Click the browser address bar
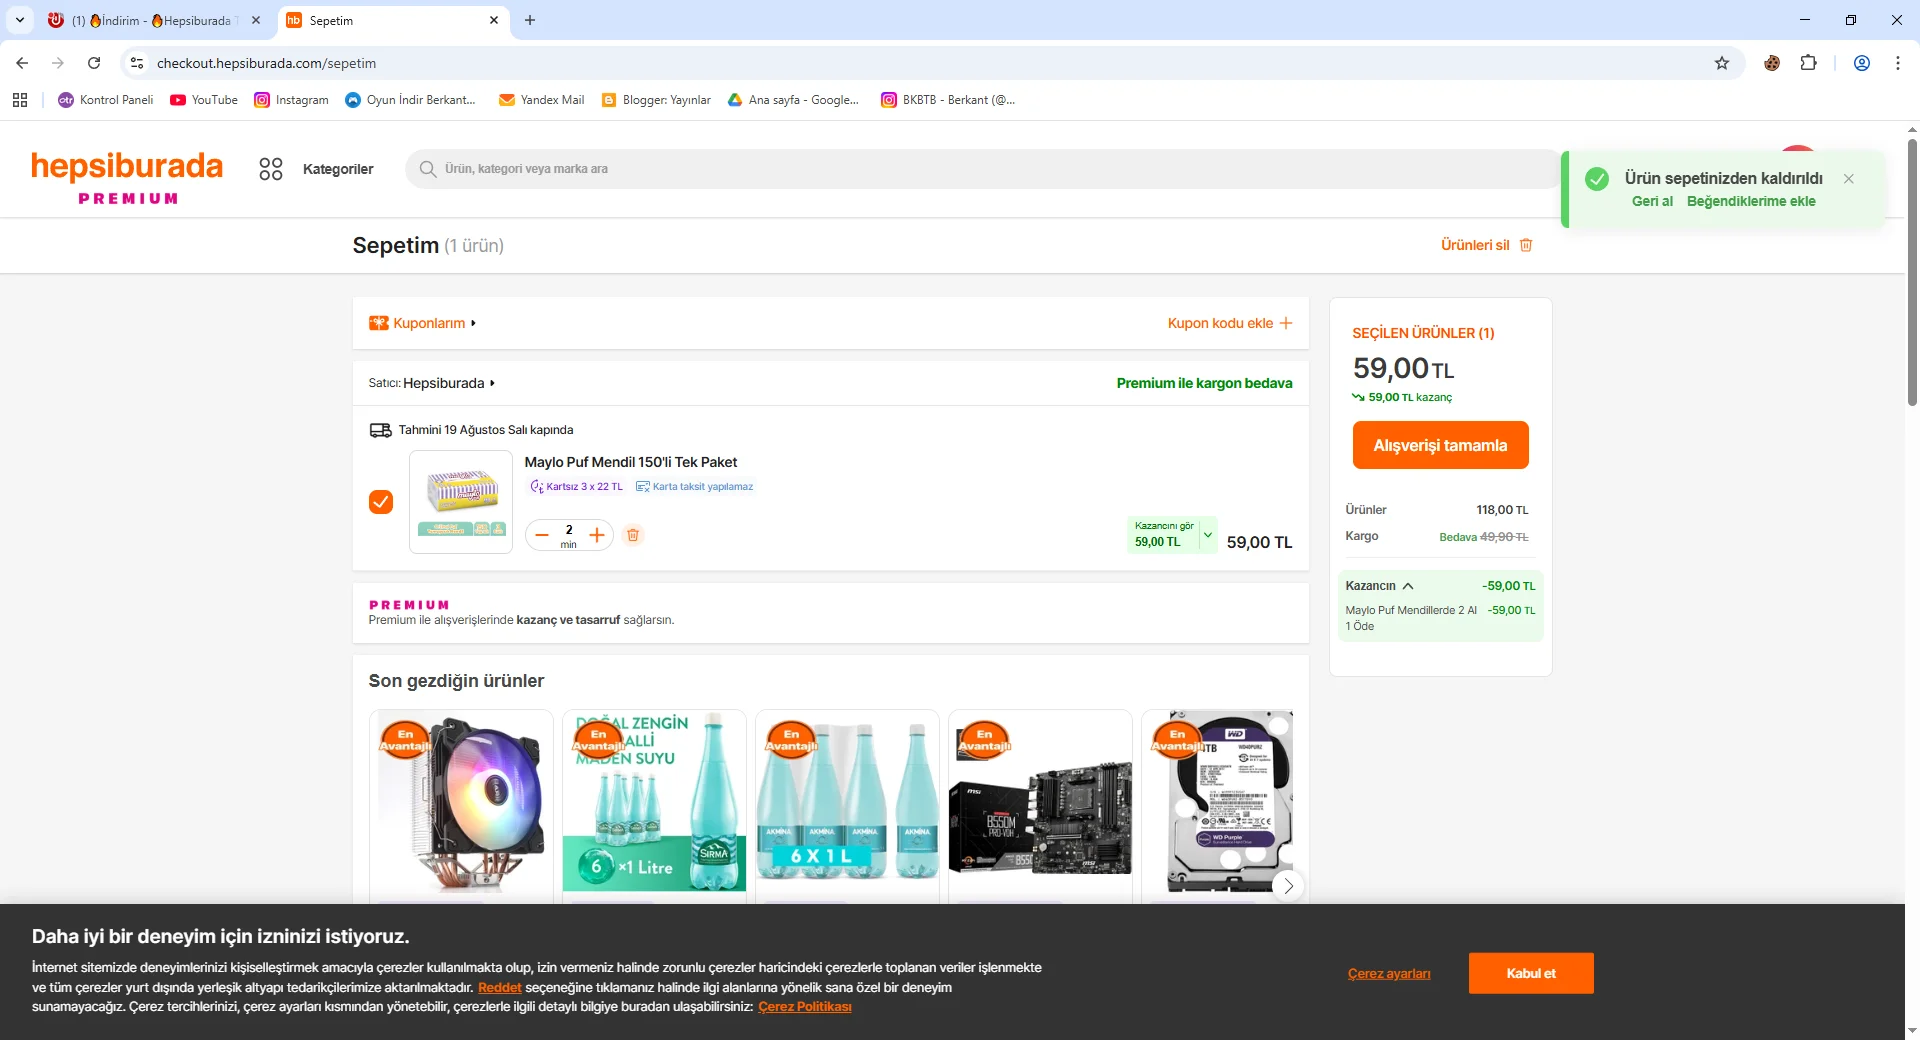The width and height of the screenshot is (1920, 1040). [x=930, y=63]
